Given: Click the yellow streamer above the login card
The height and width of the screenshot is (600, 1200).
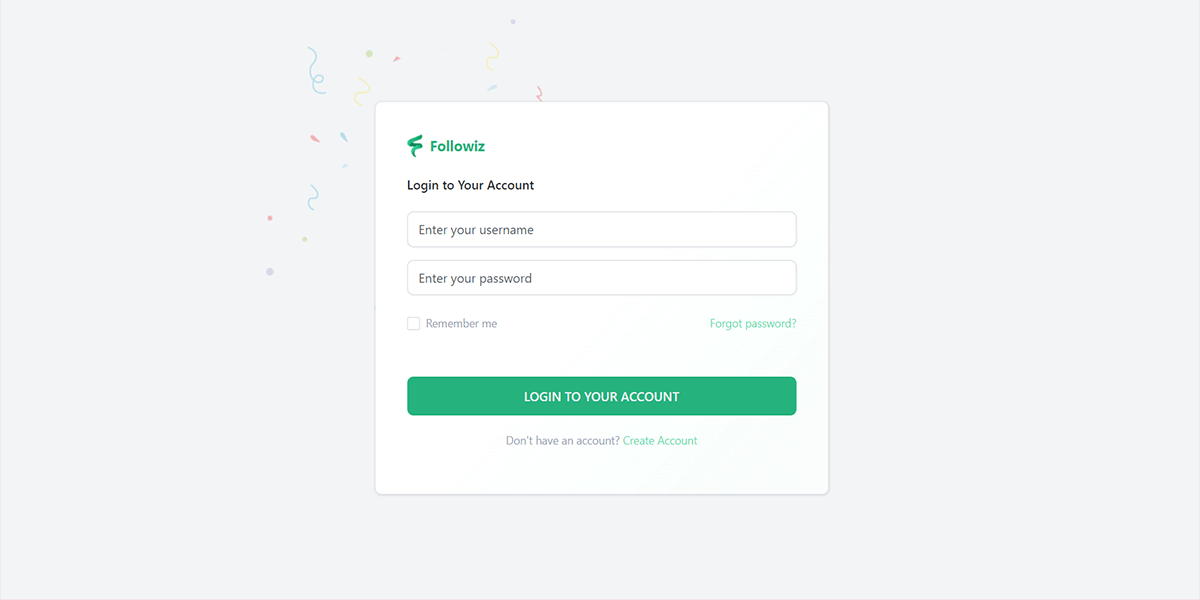Looking at the screenshot, I should point(492,56).
